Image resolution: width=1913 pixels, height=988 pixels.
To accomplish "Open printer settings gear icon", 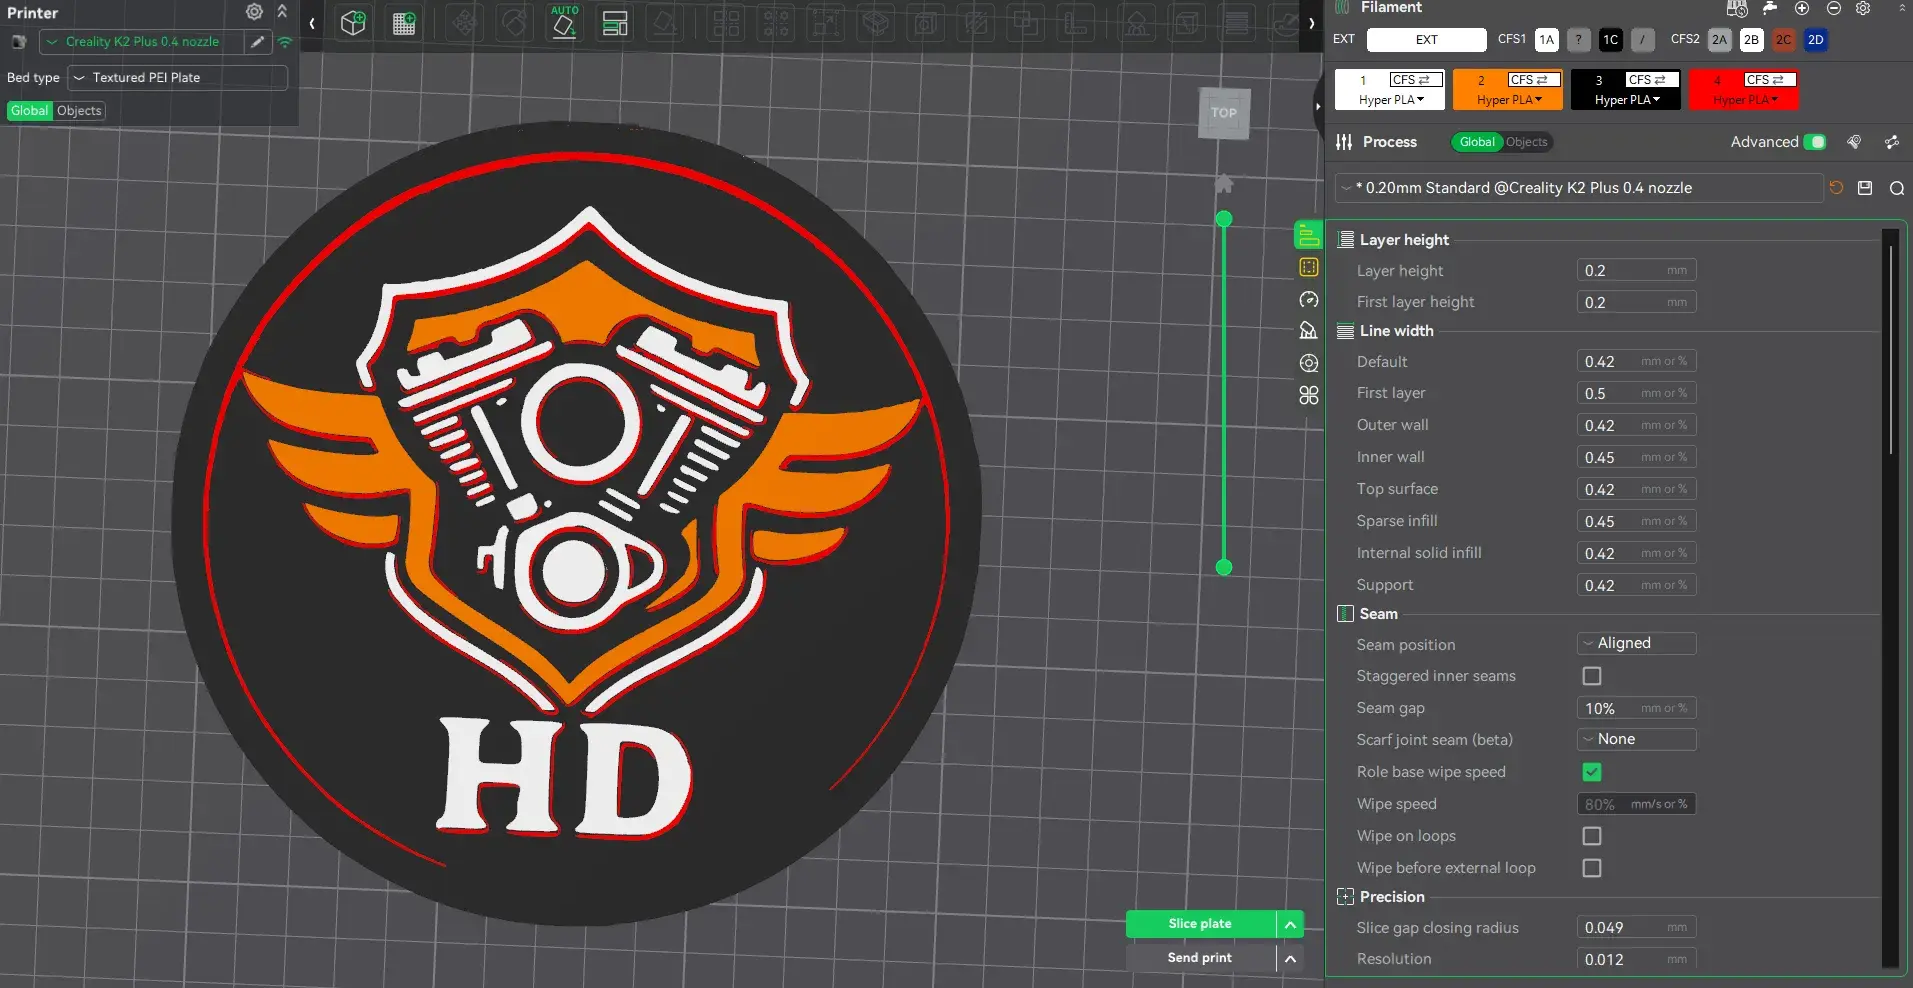I will [x=254, y=12].
